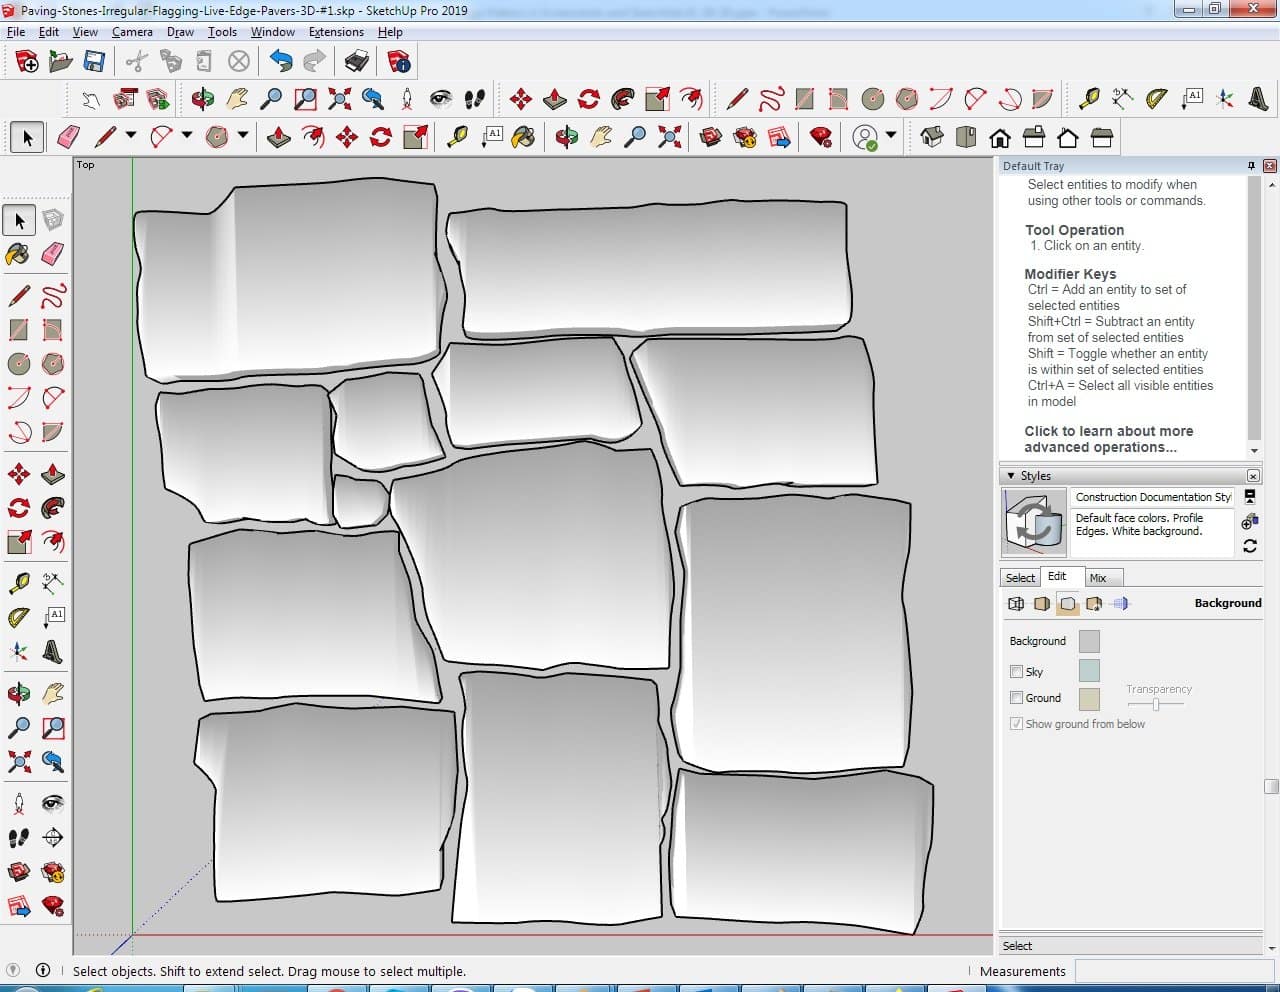Open the Construction Documentation Style name field
The image size is (1280, 992).
[1152, 497]
